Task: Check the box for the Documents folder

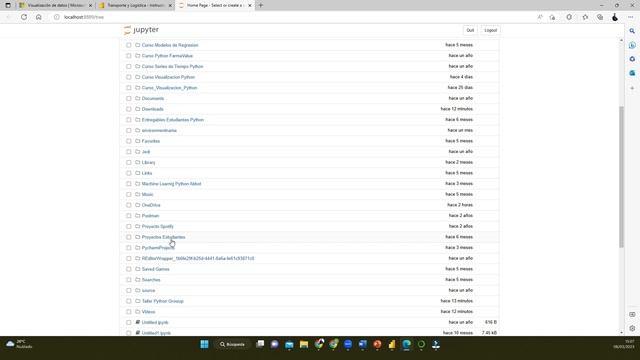Action: pyautogui.click(x=129, y=98)
